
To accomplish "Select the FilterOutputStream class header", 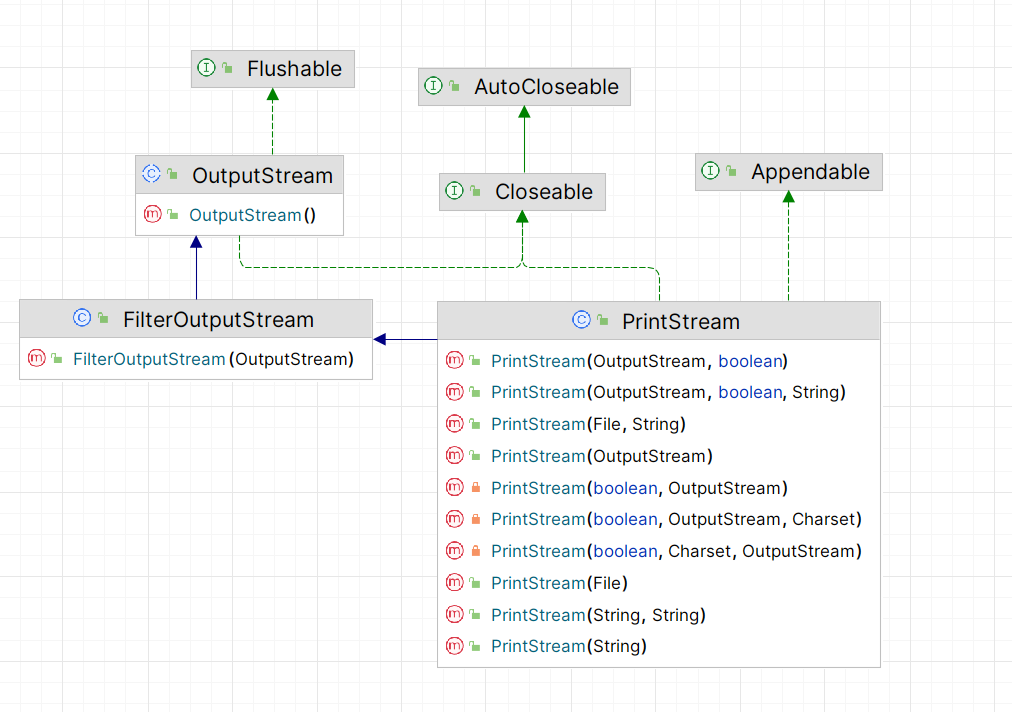I will (x=196, y=319).
